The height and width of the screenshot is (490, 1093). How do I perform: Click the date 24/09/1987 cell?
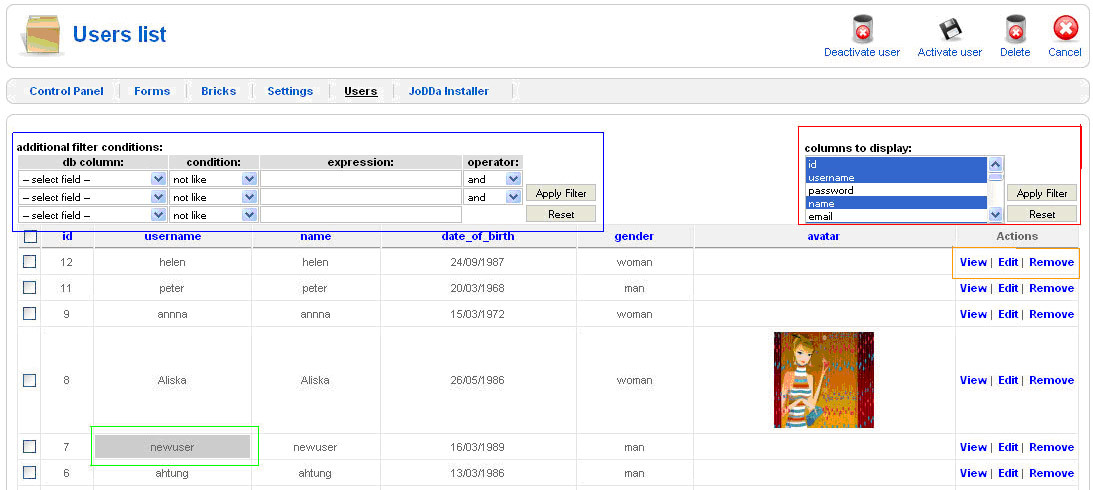[x=477, y=263]
